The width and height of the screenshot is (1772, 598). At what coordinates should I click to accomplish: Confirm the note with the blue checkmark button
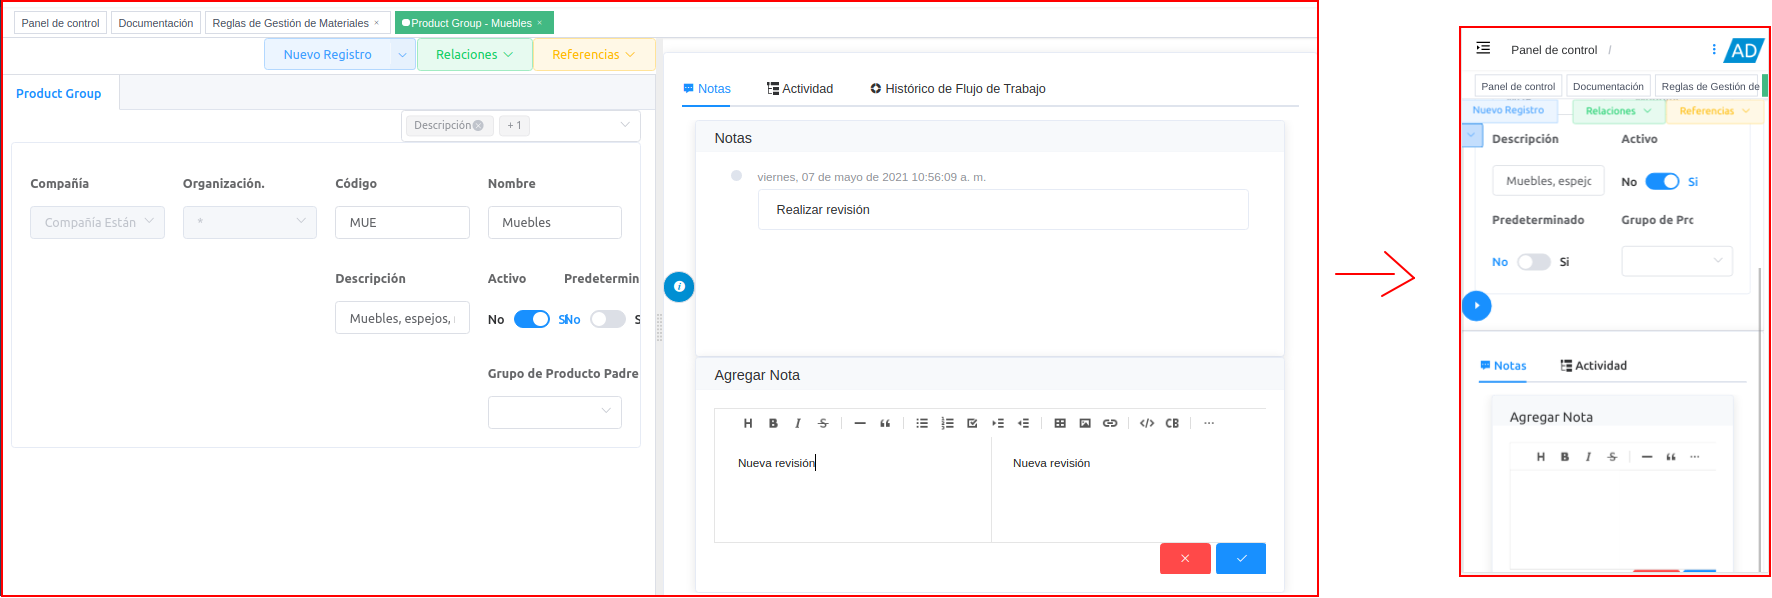click(x=1240, y=558)
